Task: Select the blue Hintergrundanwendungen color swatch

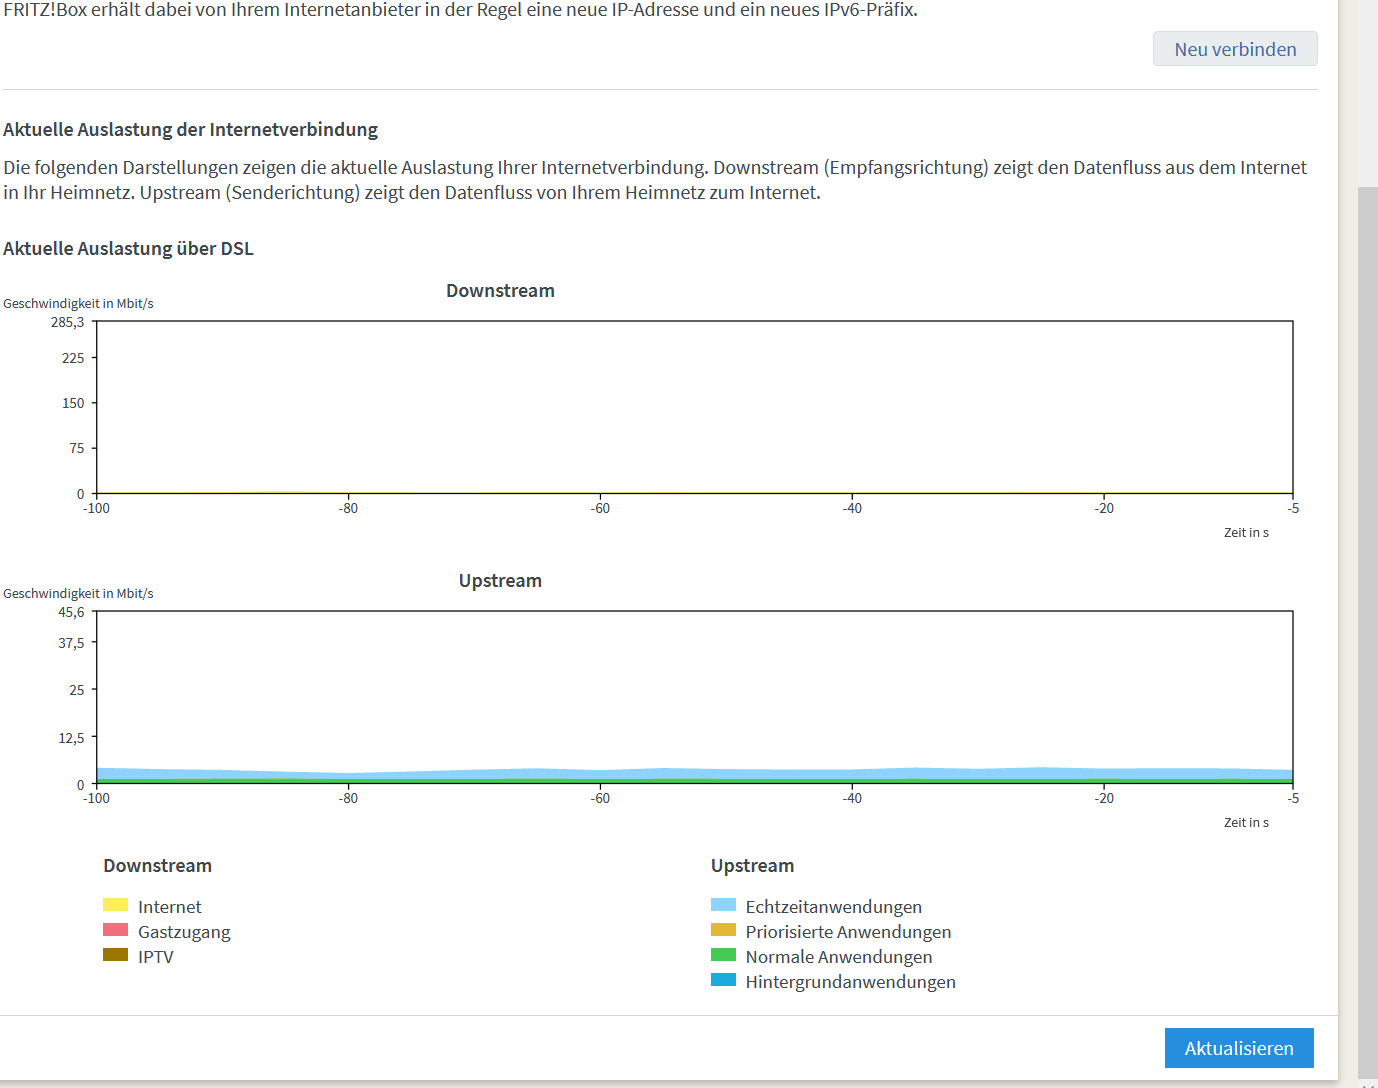Action: [723, 980]
